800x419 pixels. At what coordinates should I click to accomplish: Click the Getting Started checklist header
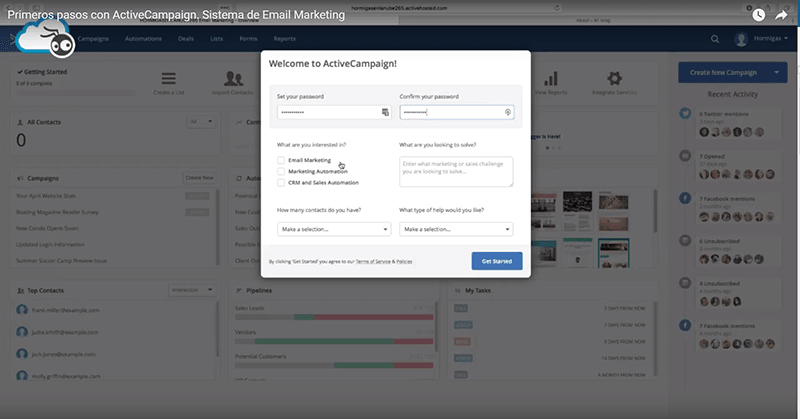click(42, 72)
